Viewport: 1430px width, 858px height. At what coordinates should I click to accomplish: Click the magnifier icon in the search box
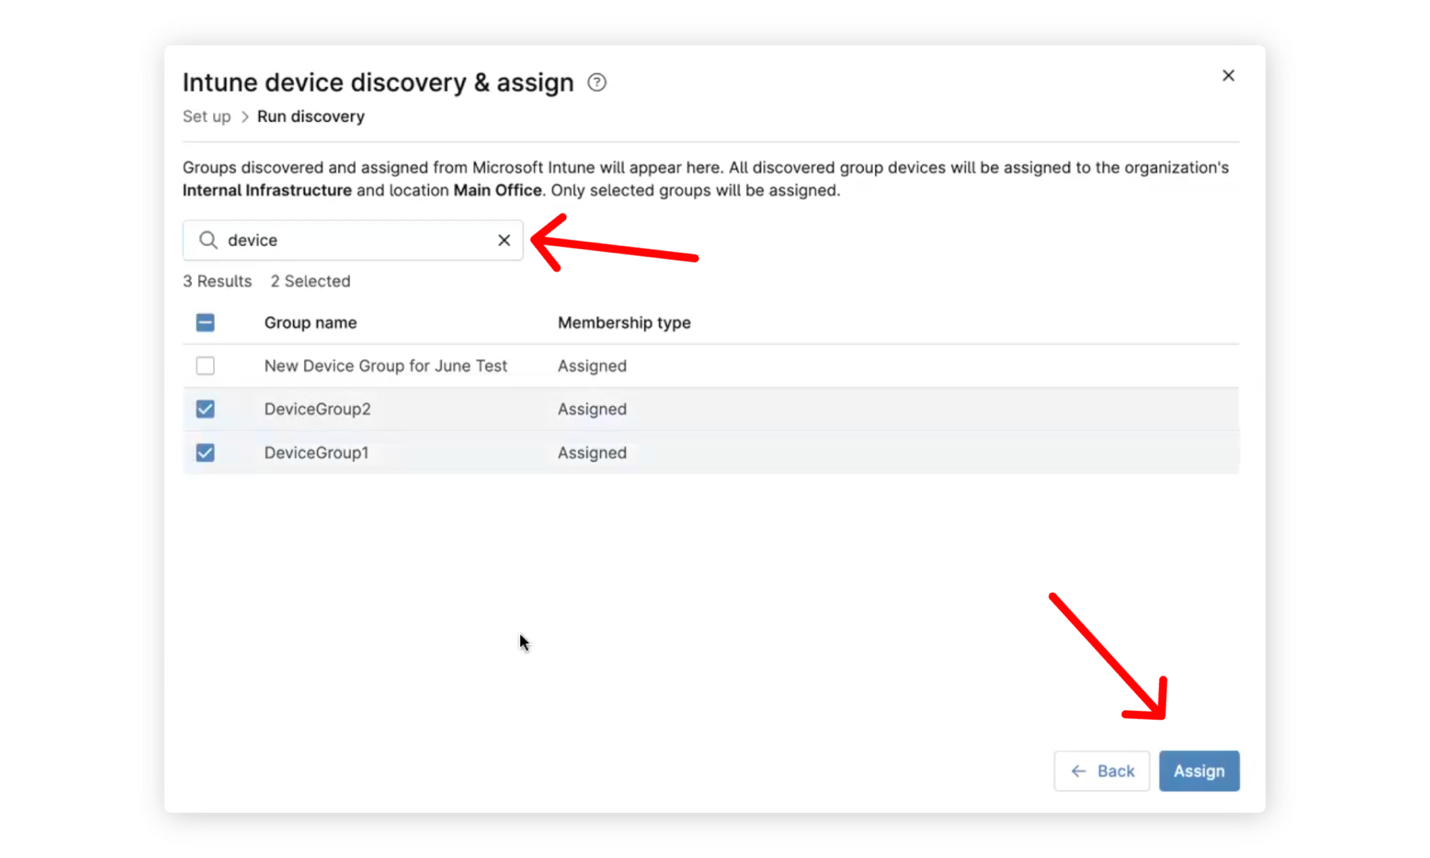(x=207, y=240)
